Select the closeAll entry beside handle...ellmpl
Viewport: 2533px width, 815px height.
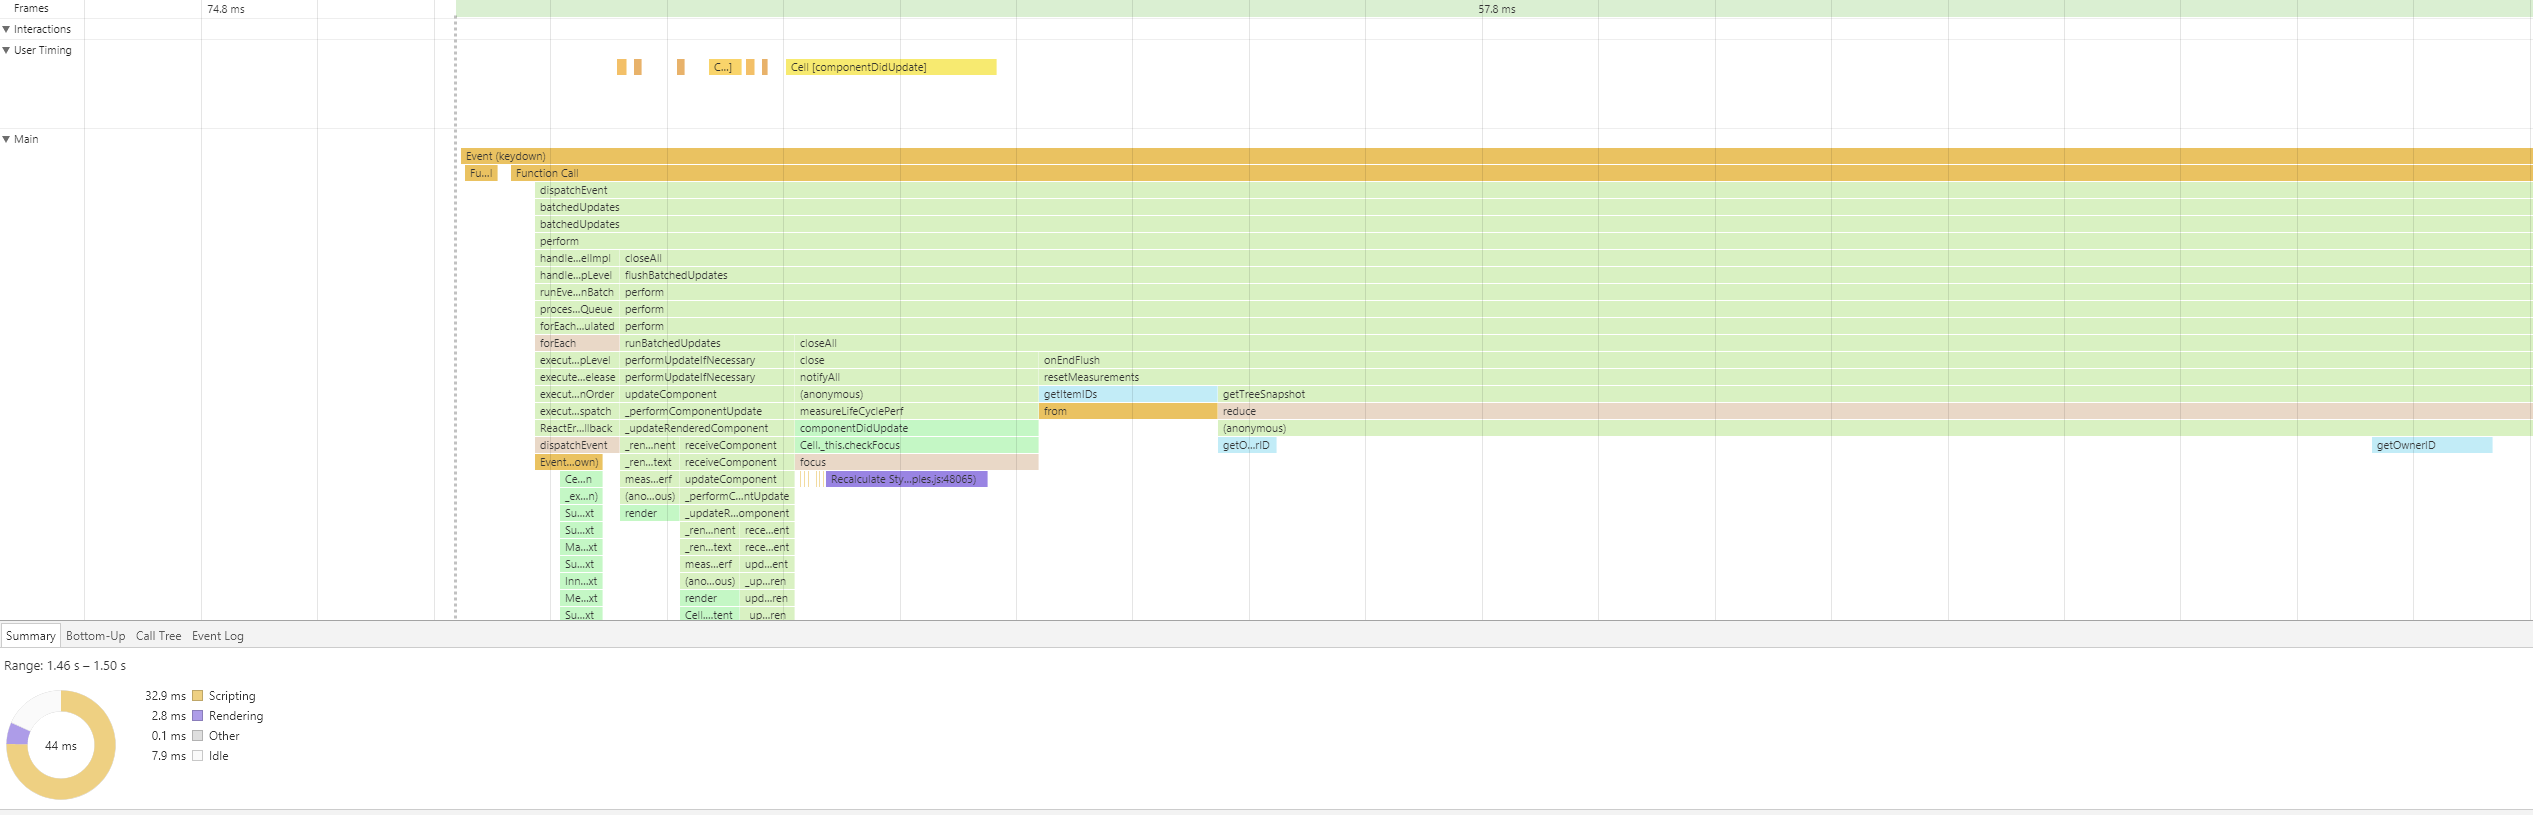click(1577, 258)
